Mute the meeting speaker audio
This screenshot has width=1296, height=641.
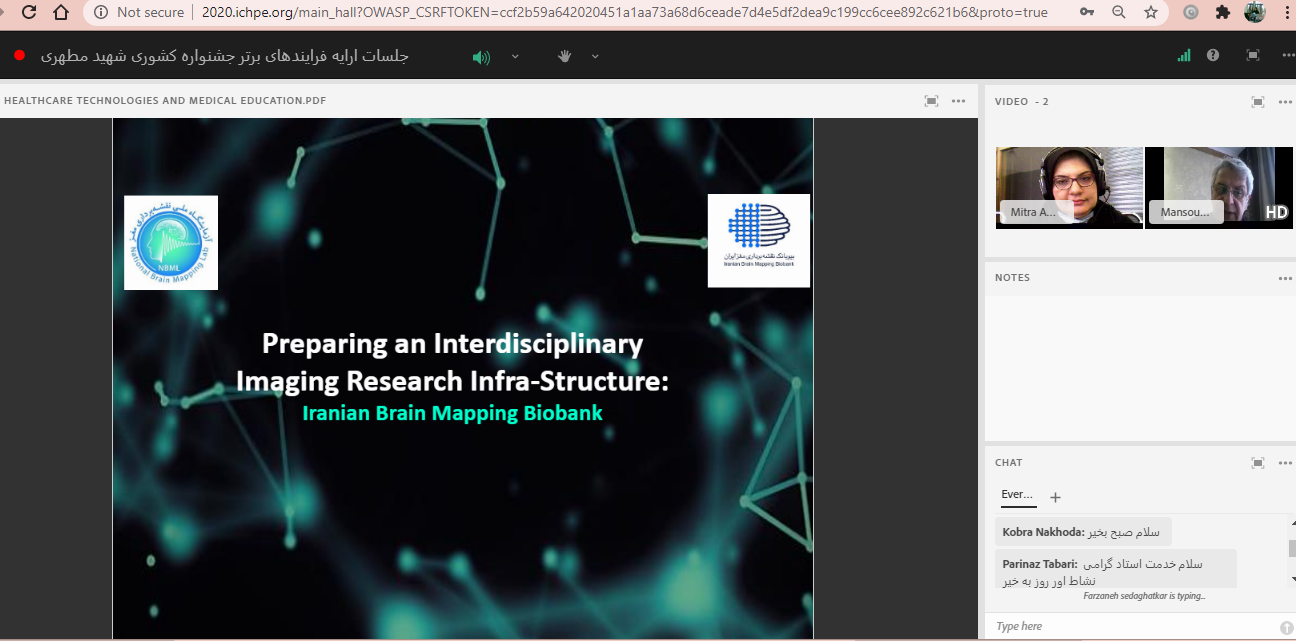481,57
